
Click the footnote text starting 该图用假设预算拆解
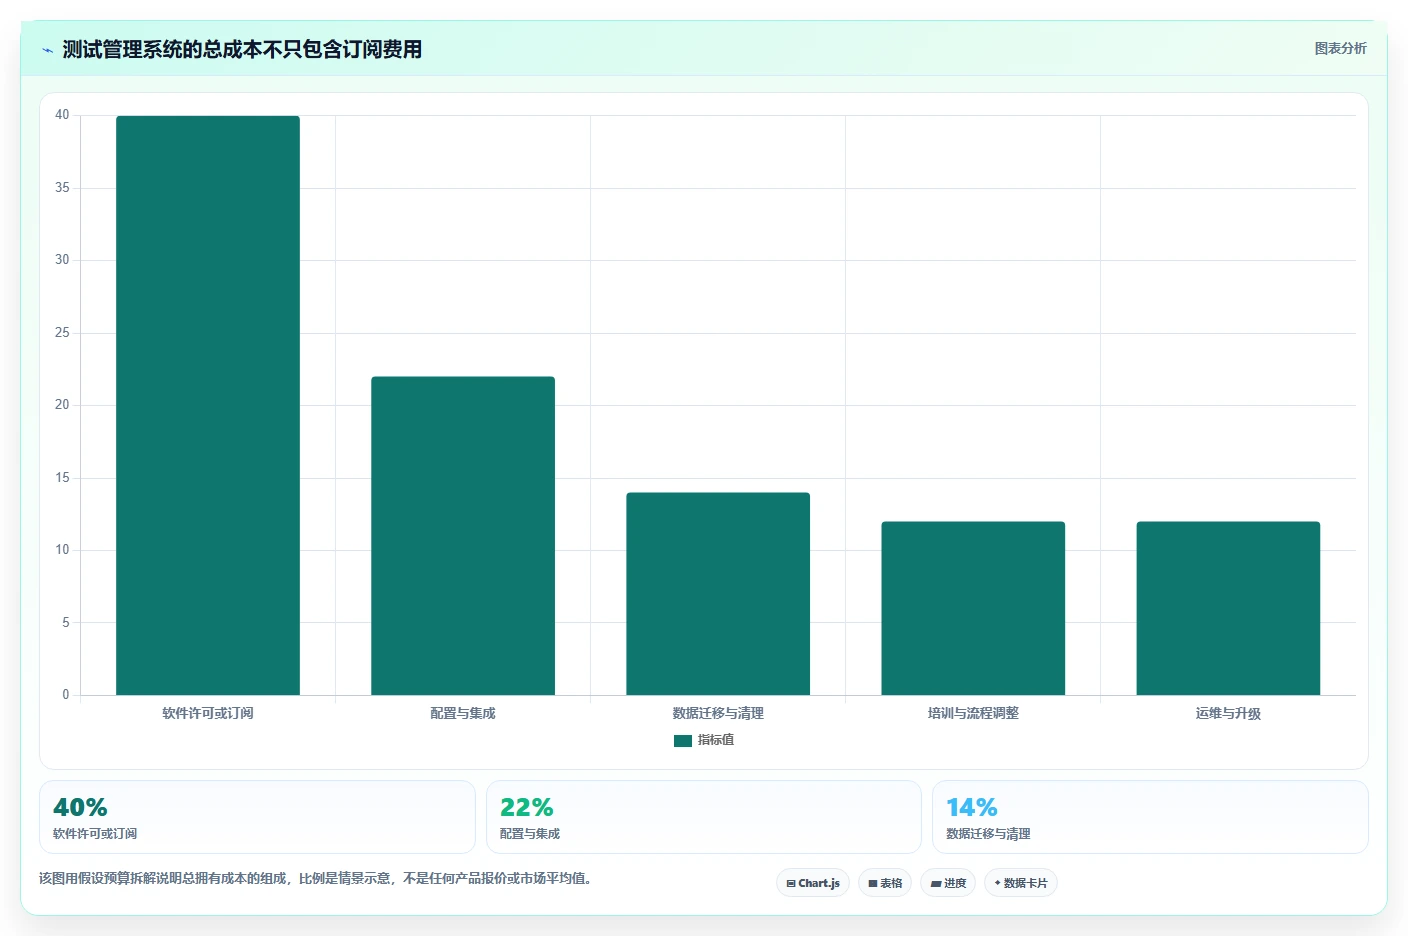(315, 879)
